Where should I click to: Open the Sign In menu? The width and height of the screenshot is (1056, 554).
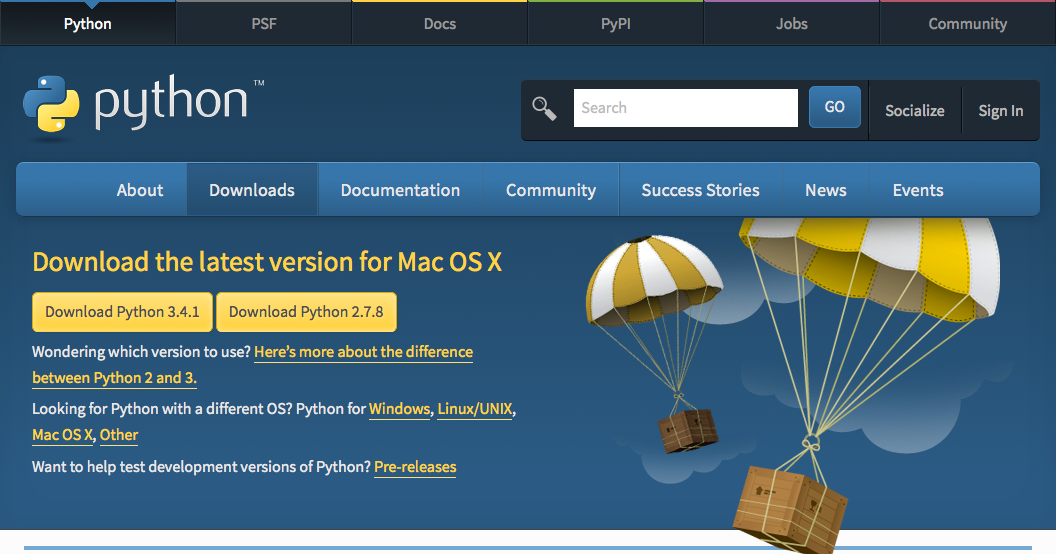(x=1000, y=111)
